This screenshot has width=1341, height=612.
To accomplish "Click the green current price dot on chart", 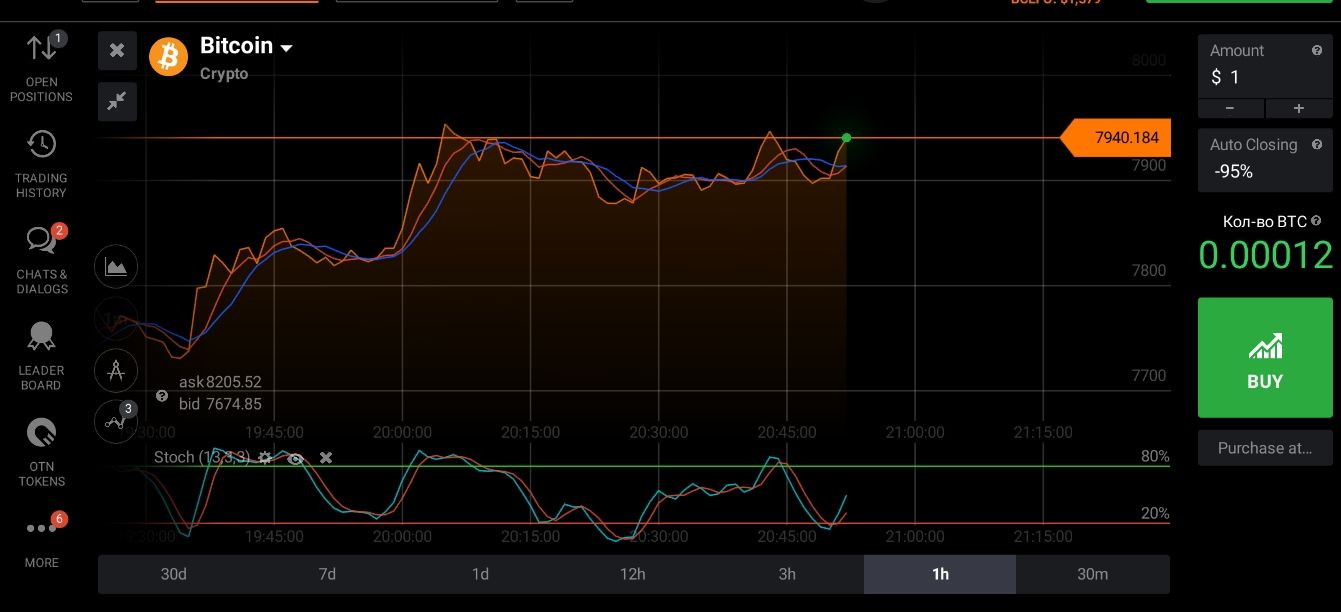I will tap(847, 138).
